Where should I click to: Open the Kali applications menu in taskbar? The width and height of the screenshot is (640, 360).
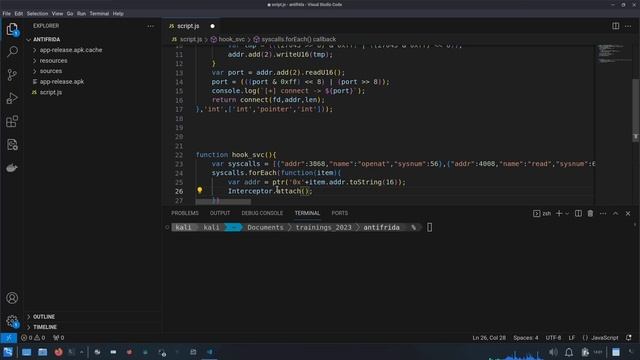pyautogui.click(x=8, y=352)
